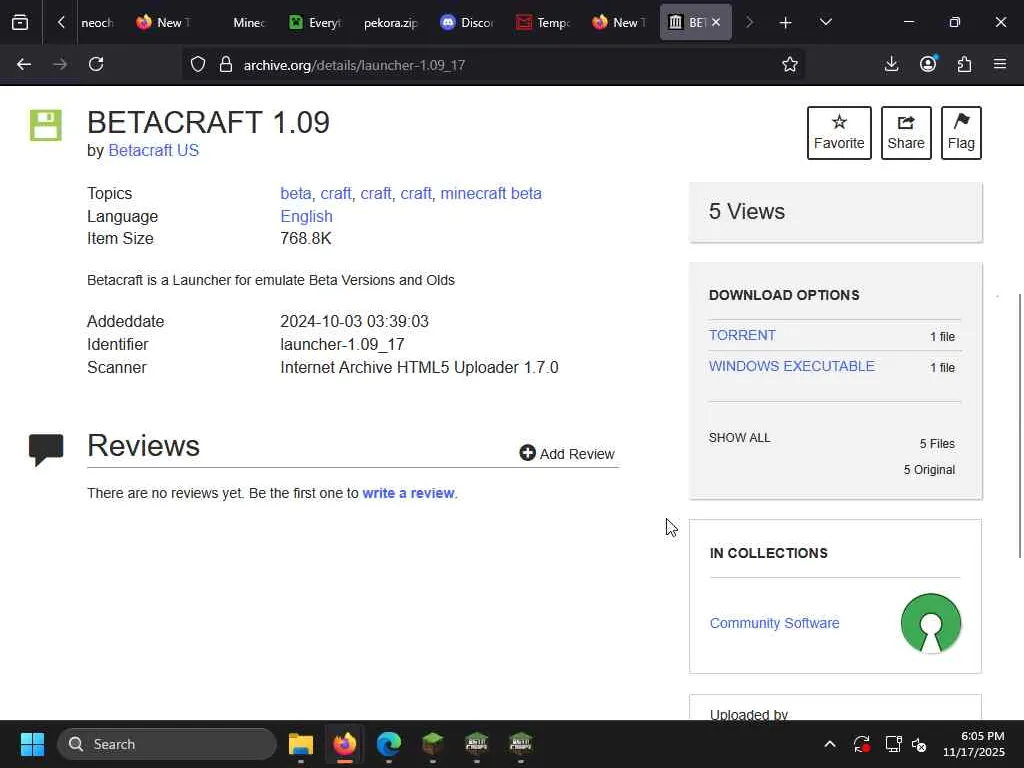Open the Firefox application menu

click(x=1000, y=64)
